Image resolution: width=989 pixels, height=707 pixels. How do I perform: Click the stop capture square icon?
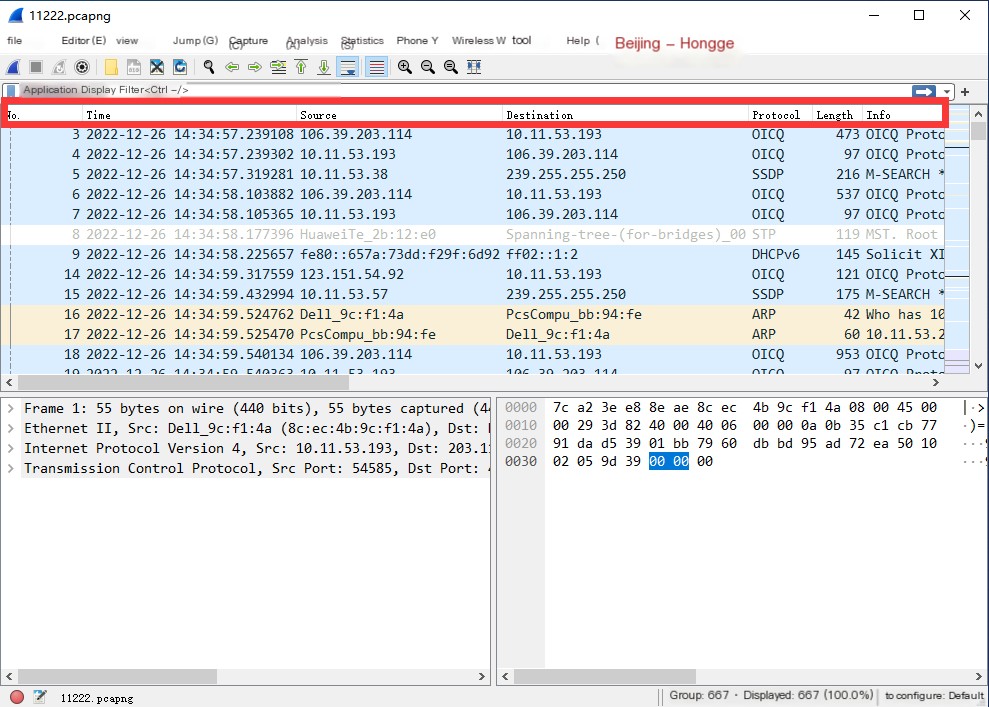point(36,67)
